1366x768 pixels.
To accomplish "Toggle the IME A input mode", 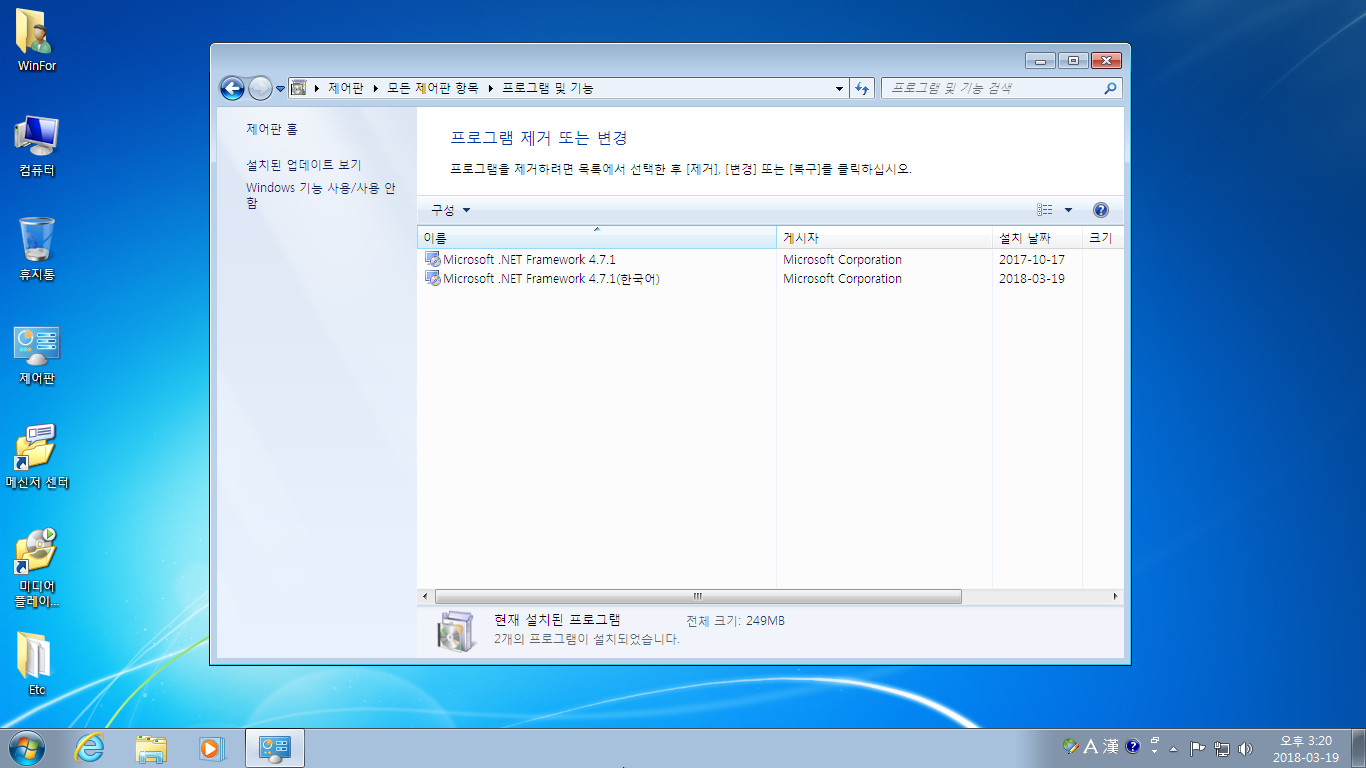I will [1091, 746].
